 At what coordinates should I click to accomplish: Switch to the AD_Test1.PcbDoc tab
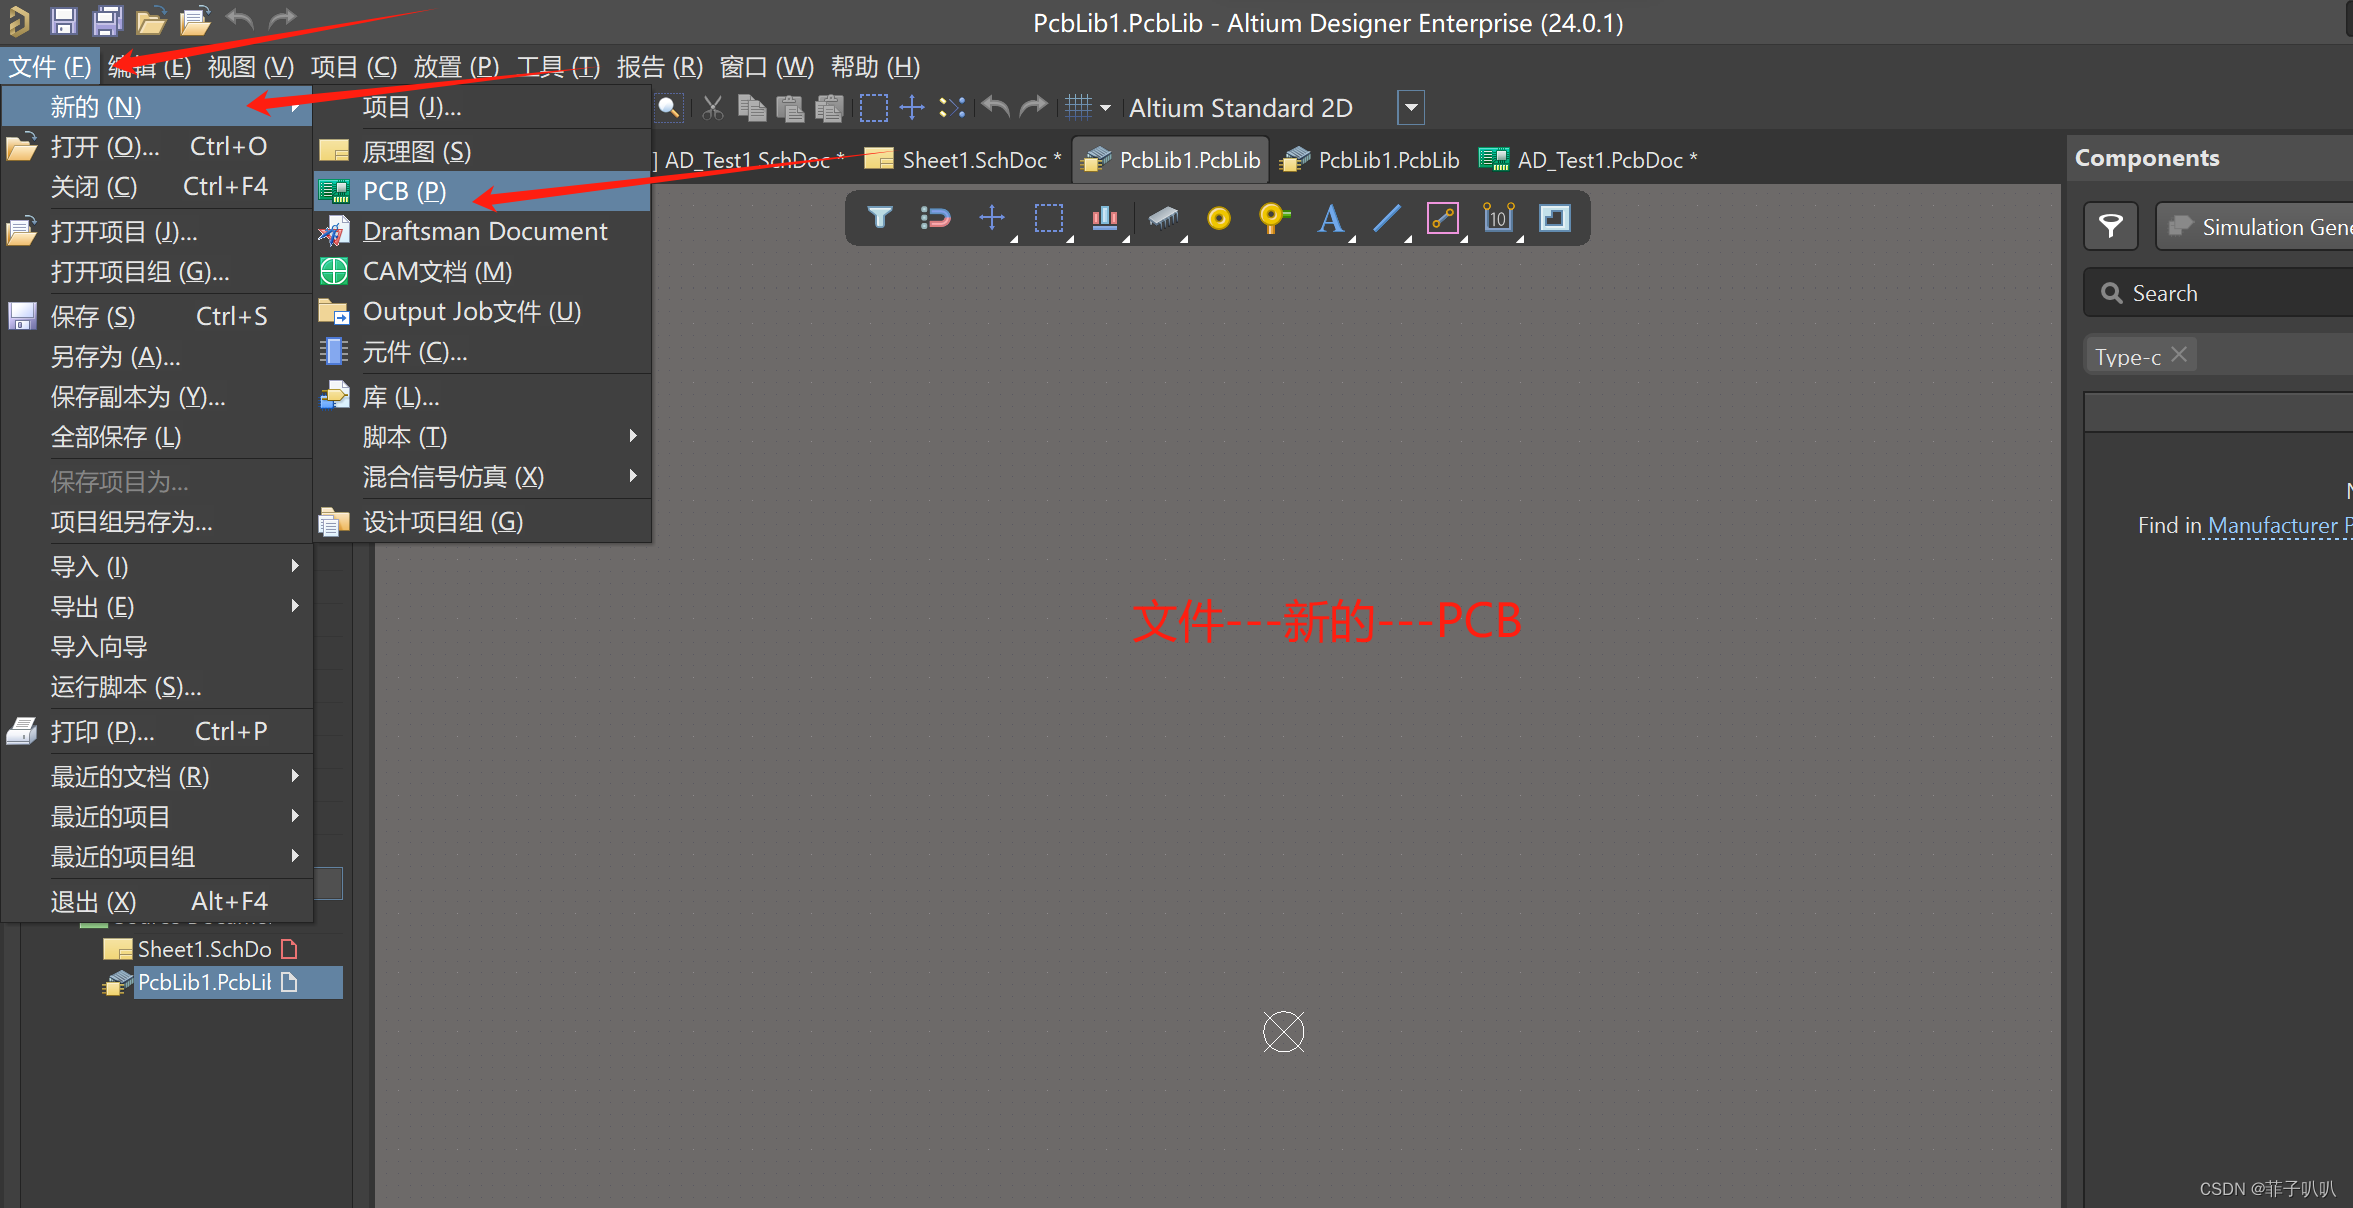[1598, 160]
